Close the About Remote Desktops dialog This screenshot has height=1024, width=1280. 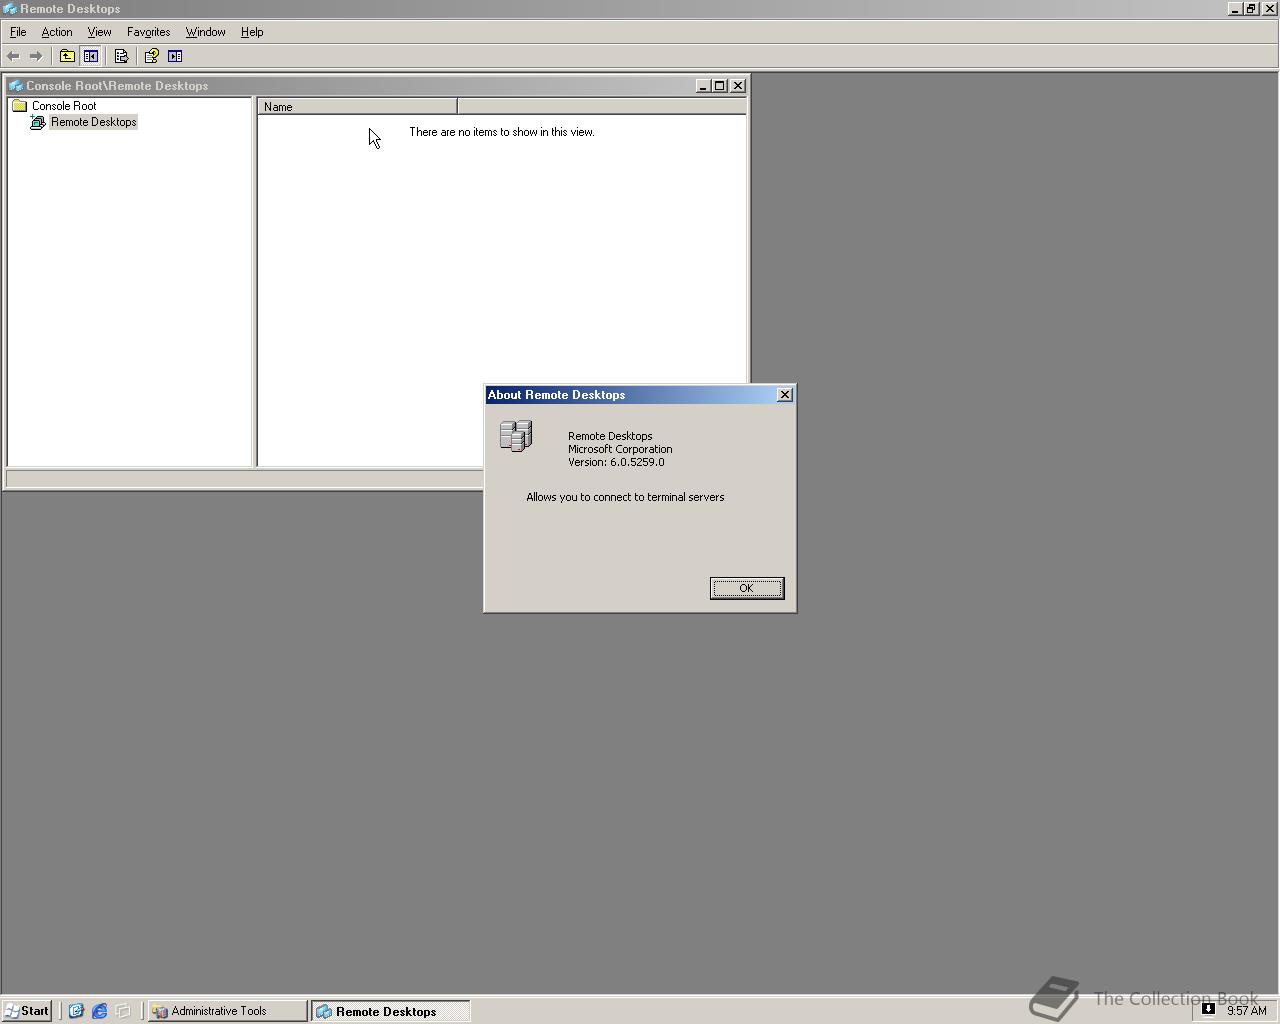[x=785, y=395]
